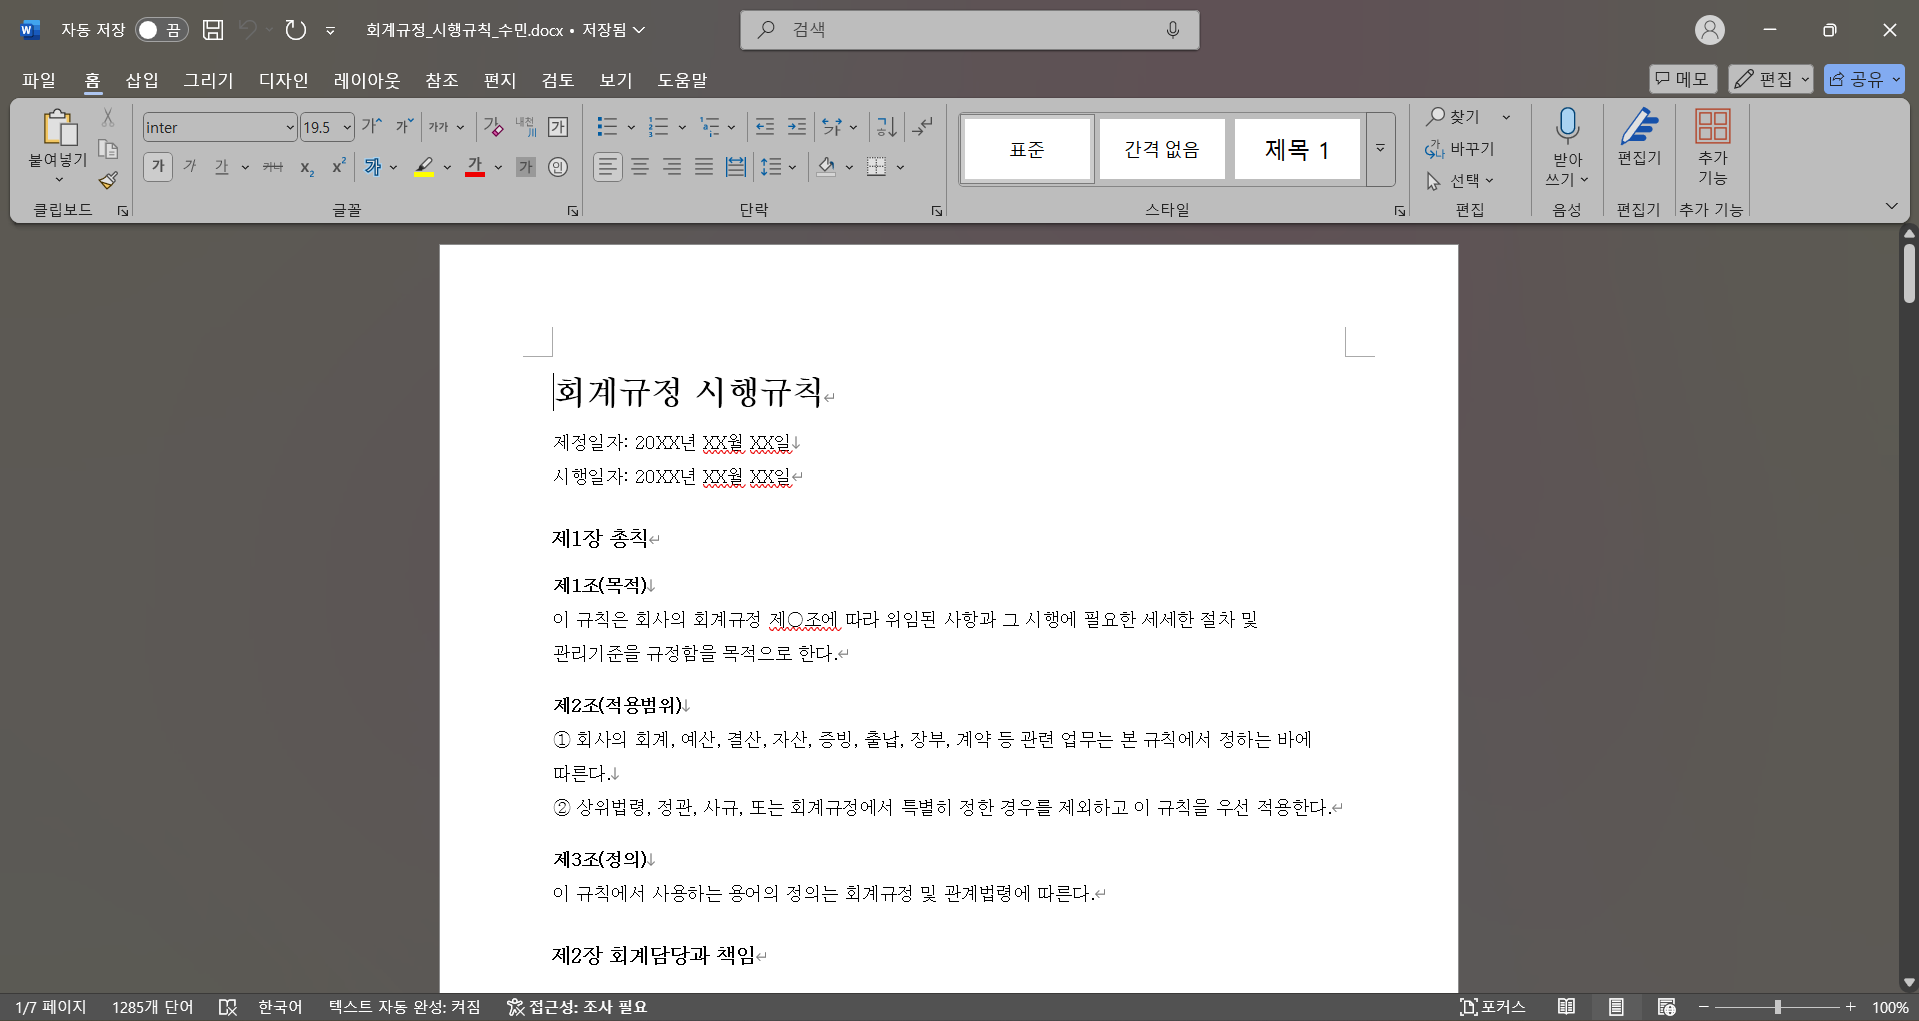Open the bullet list style dropdown
1919x1021 pixels.
pos(631,127)
